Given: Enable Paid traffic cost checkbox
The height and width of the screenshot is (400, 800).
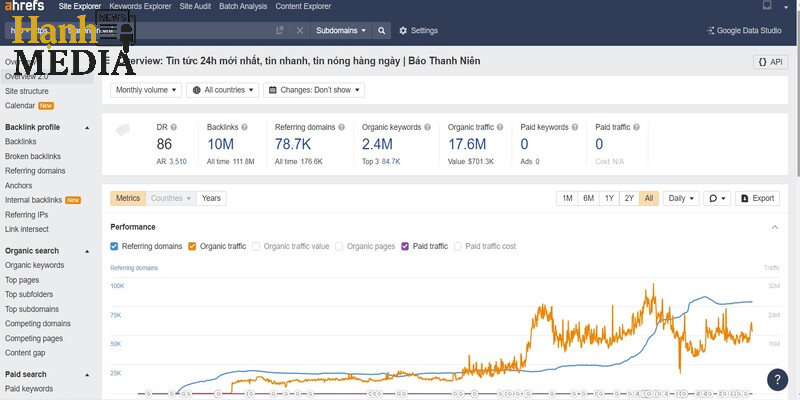Looking at the screenshot, I should [458, 246].
